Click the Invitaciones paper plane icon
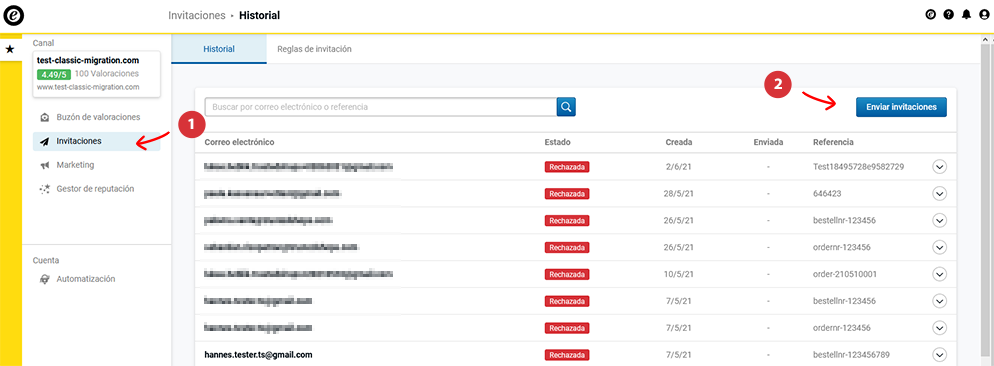 coord(44,141)
